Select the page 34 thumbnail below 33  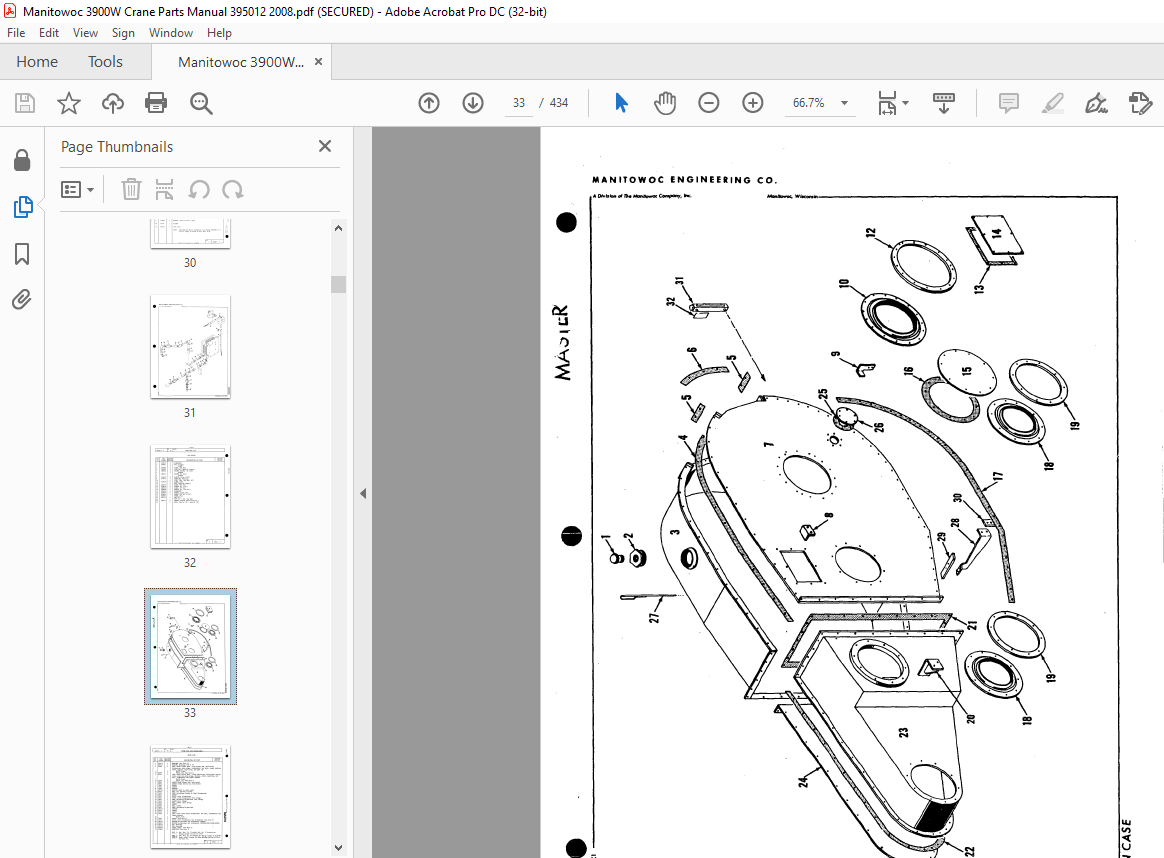pyautogui.click(x=191, y=796)
